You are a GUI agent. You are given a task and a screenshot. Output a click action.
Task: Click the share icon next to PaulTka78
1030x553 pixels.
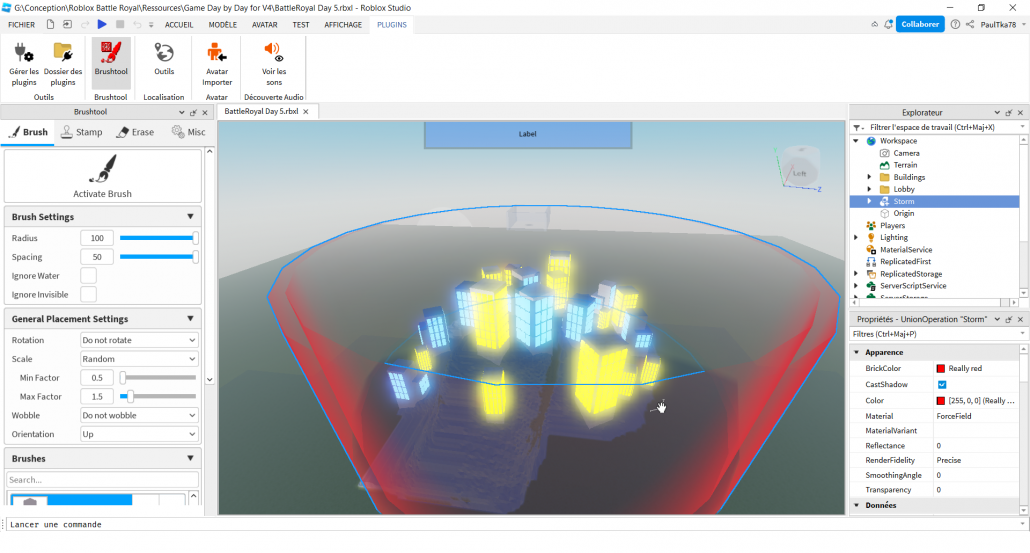[970, 24]
